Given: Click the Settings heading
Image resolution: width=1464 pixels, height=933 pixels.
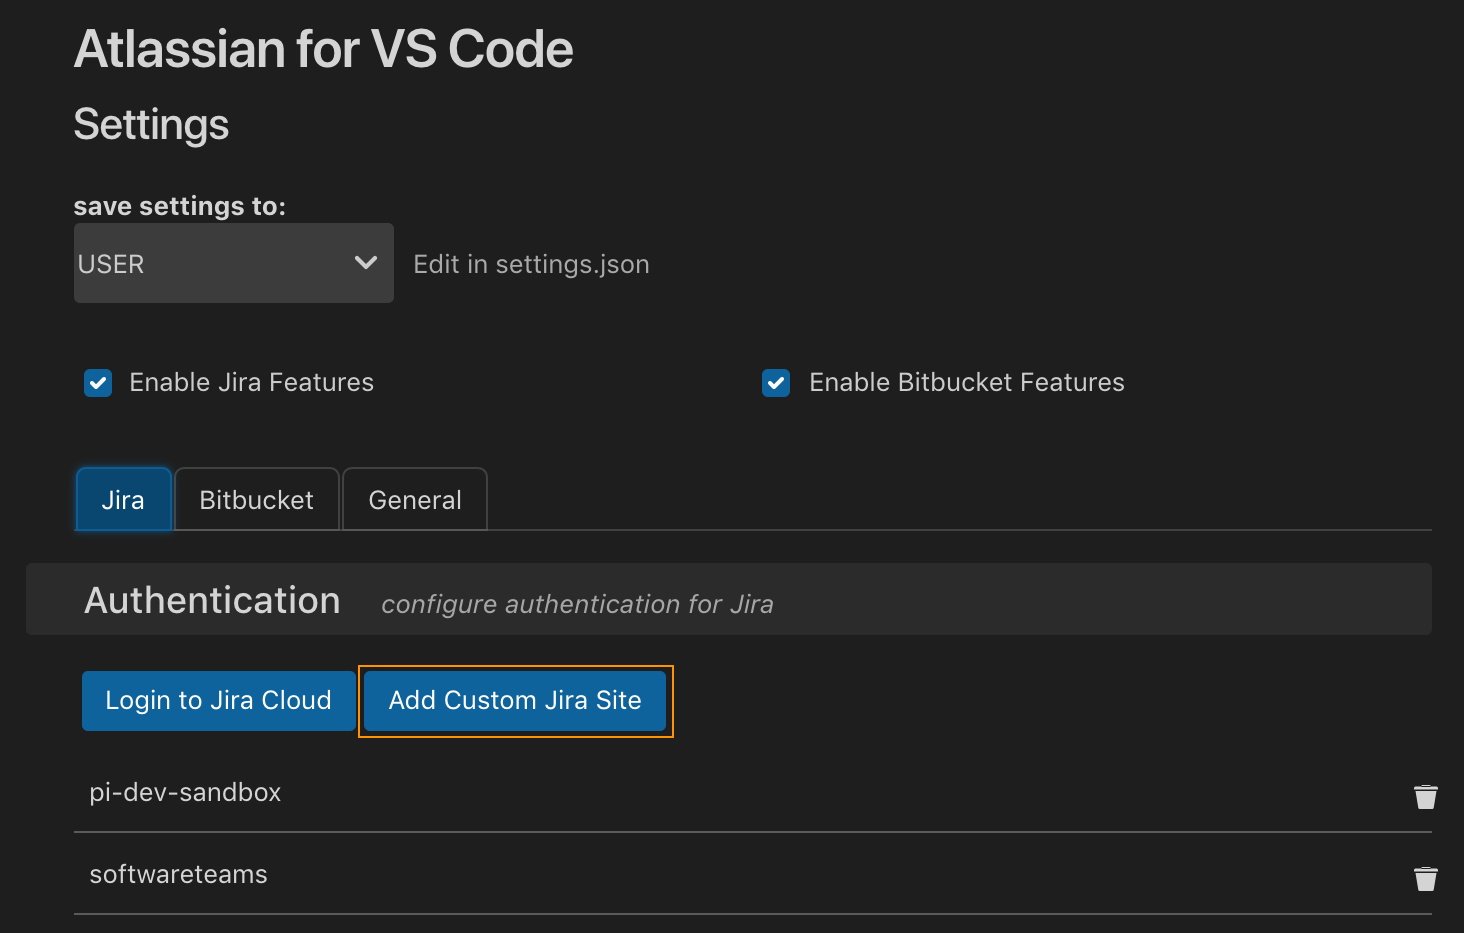Looking at the screenshot, I should coord(151,125).
